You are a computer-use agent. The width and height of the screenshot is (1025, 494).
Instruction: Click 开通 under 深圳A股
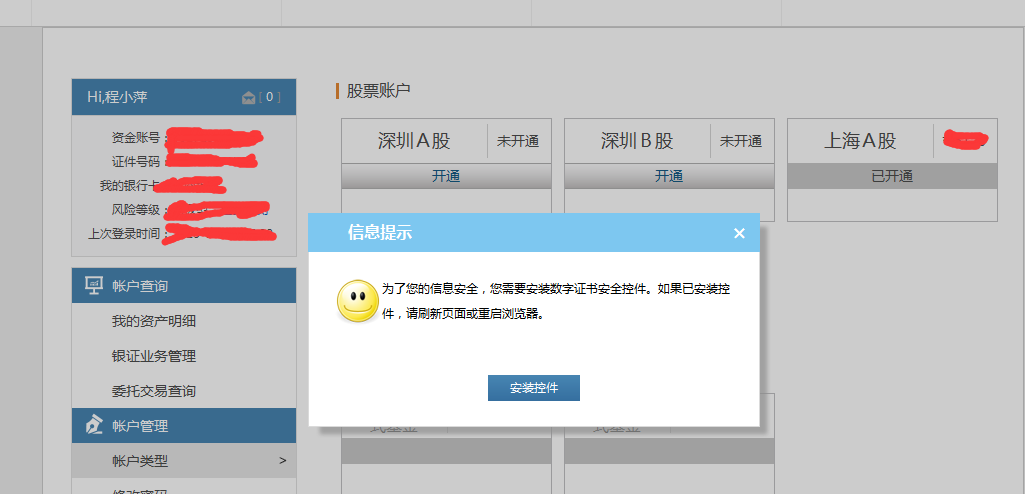click(x=446, y=176)
